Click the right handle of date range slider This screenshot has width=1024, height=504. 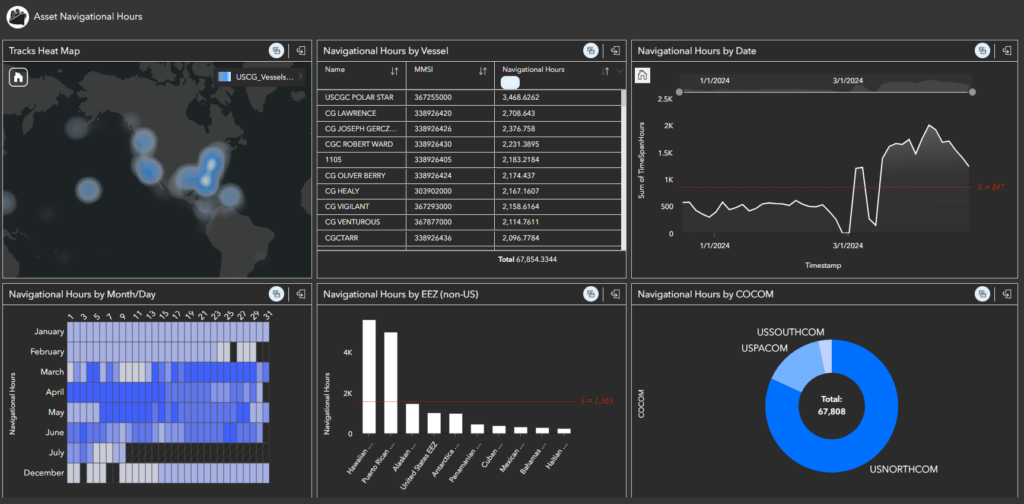coord(972,92)
